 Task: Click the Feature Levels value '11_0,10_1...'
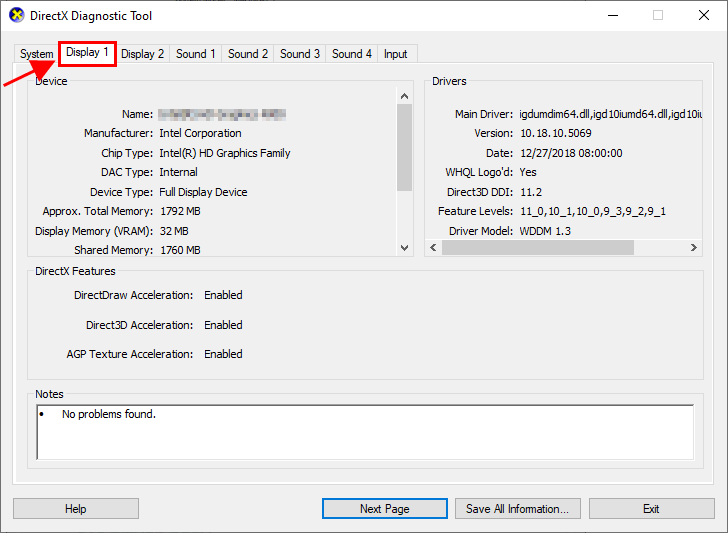(593, 211)
